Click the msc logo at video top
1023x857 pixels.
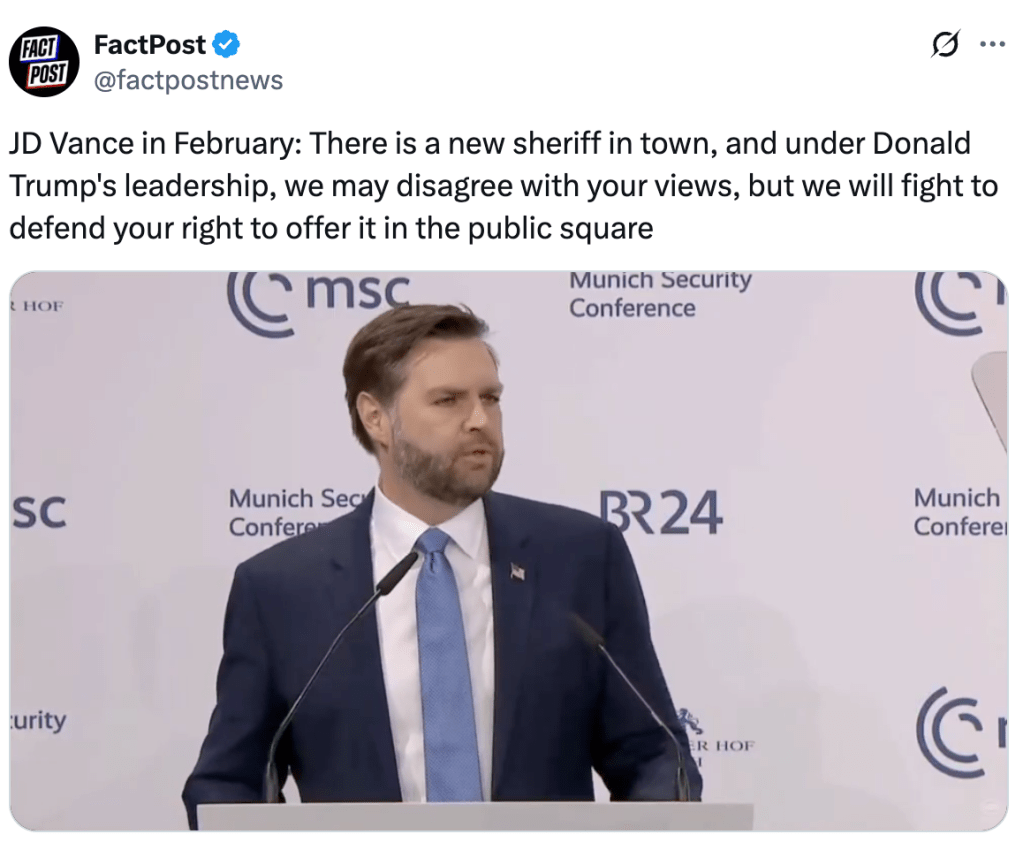coord(318,298)
